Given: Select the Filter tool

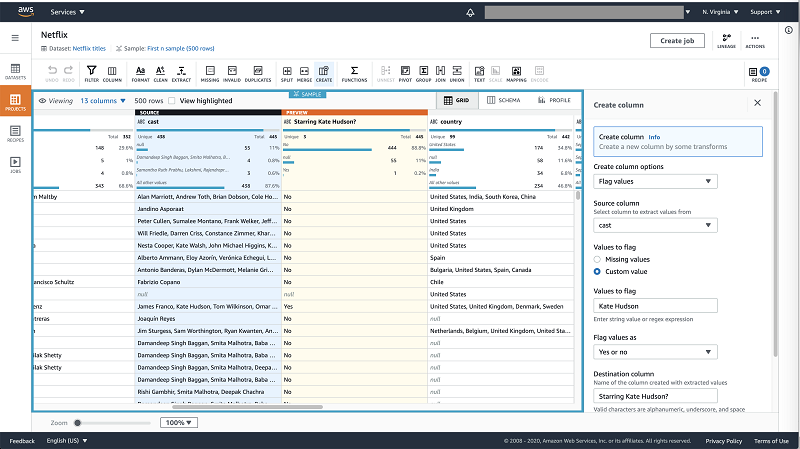Looking at the screenshot, I should [x=92, y=73].
